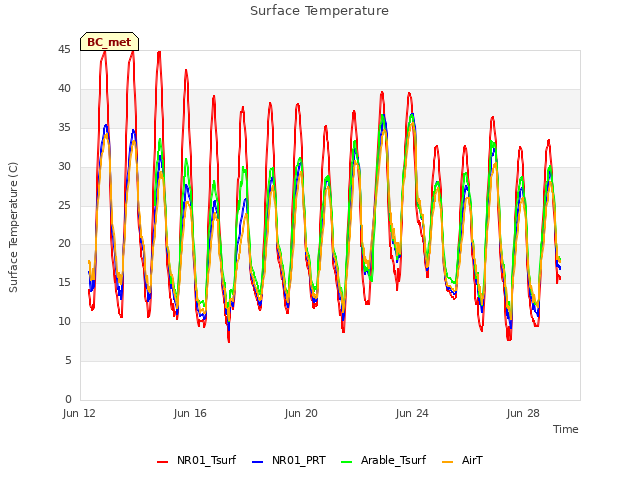Click the Surface Temperature (C) y-axis title
Viewport: 640px width, 480px height.
[x=13, y=227]
